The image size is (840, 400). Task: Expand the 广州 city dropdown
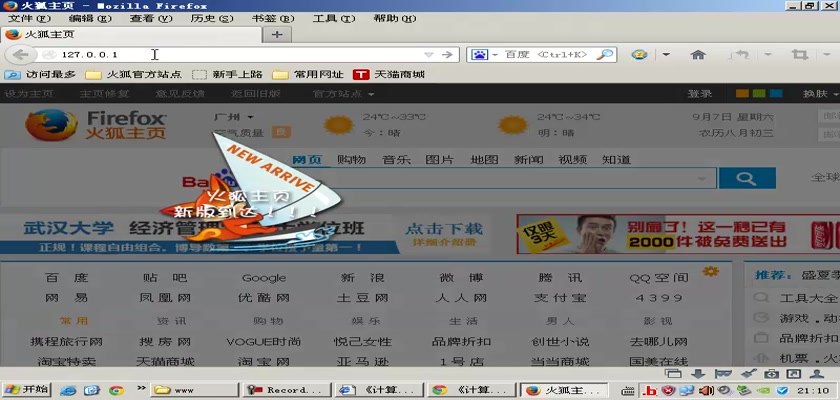tap(250, 117)
